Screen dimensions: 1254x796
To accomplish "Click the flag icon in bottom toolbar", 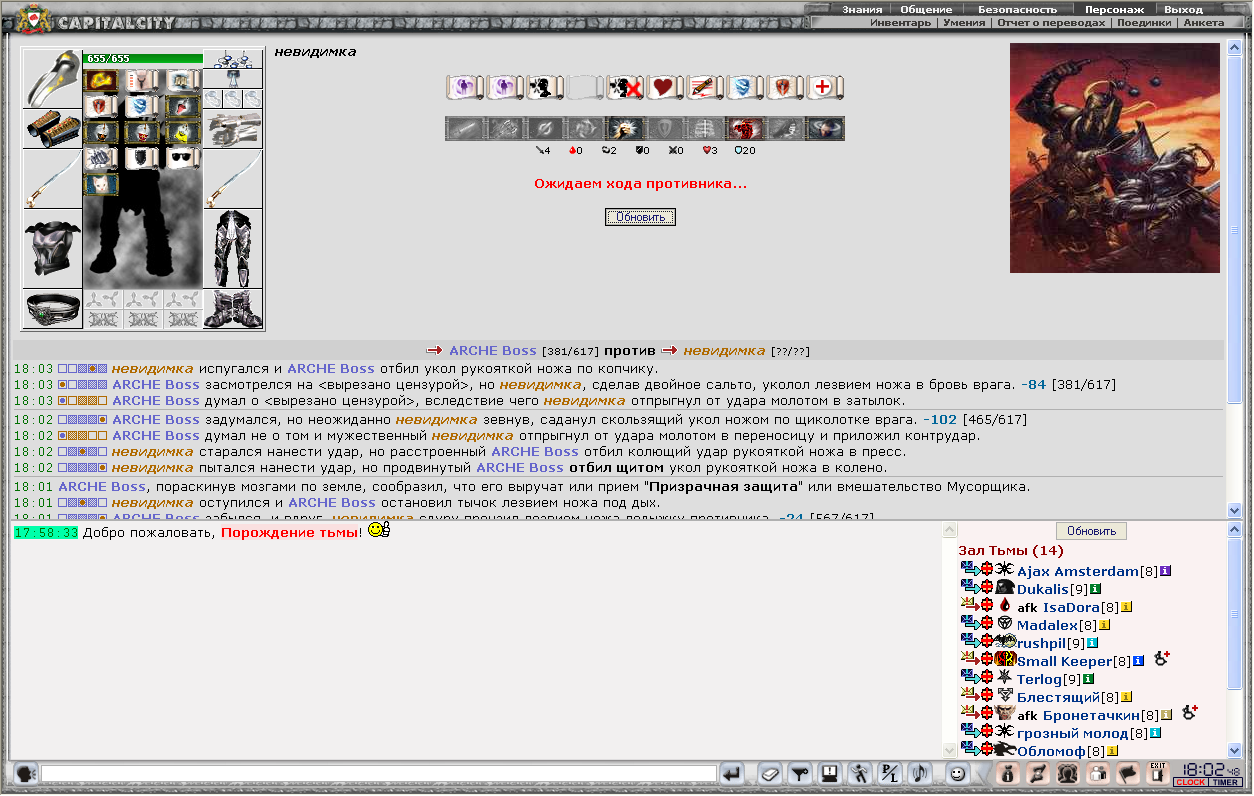I will [x=1127, y=773].
